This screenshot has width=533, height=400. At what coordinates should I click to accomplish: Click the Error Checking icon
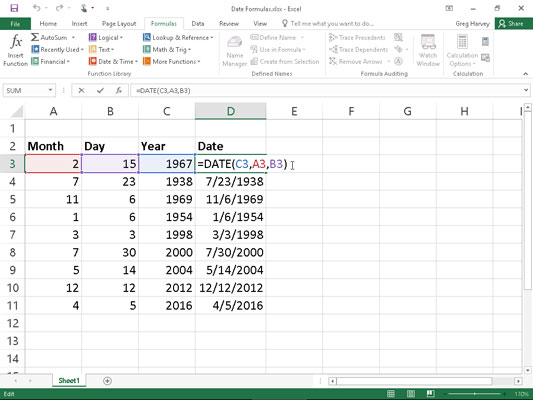pos(398,49)
